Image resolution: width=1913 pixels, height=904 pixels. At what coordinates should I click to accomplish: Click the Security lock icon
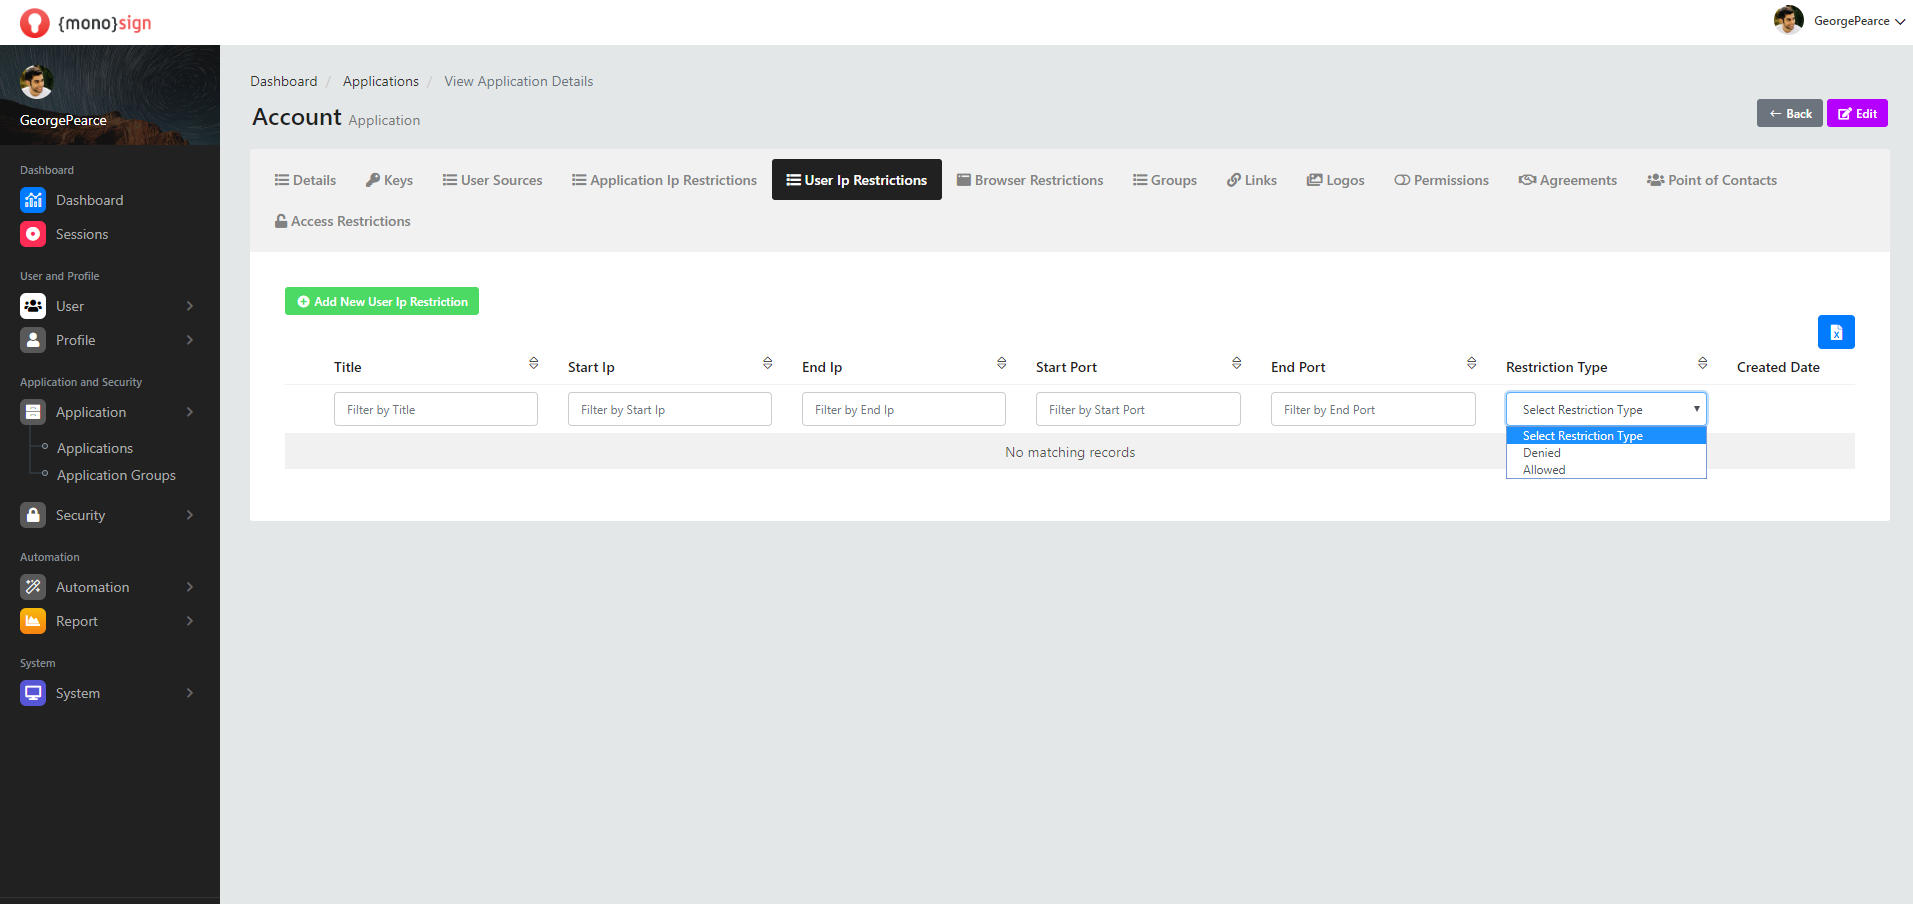click(33, 515)
